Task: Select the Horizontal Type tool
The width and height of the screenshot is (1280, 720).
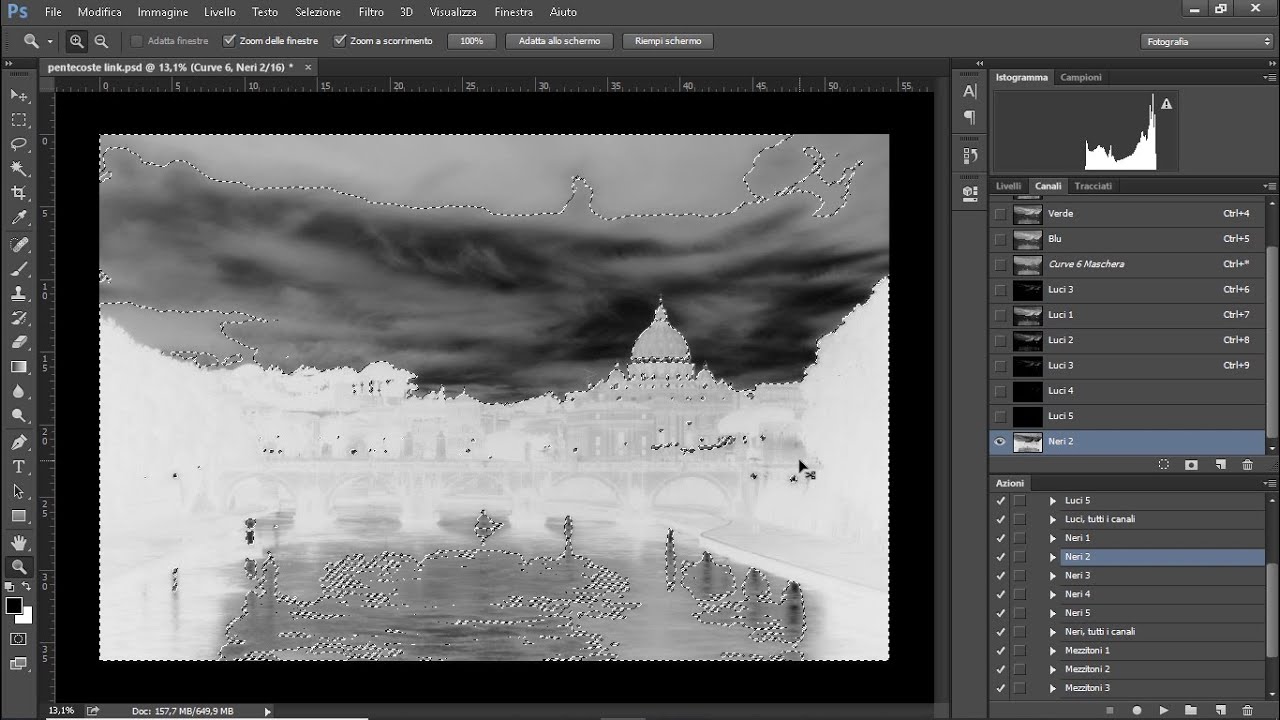Action: coord(19,467)
